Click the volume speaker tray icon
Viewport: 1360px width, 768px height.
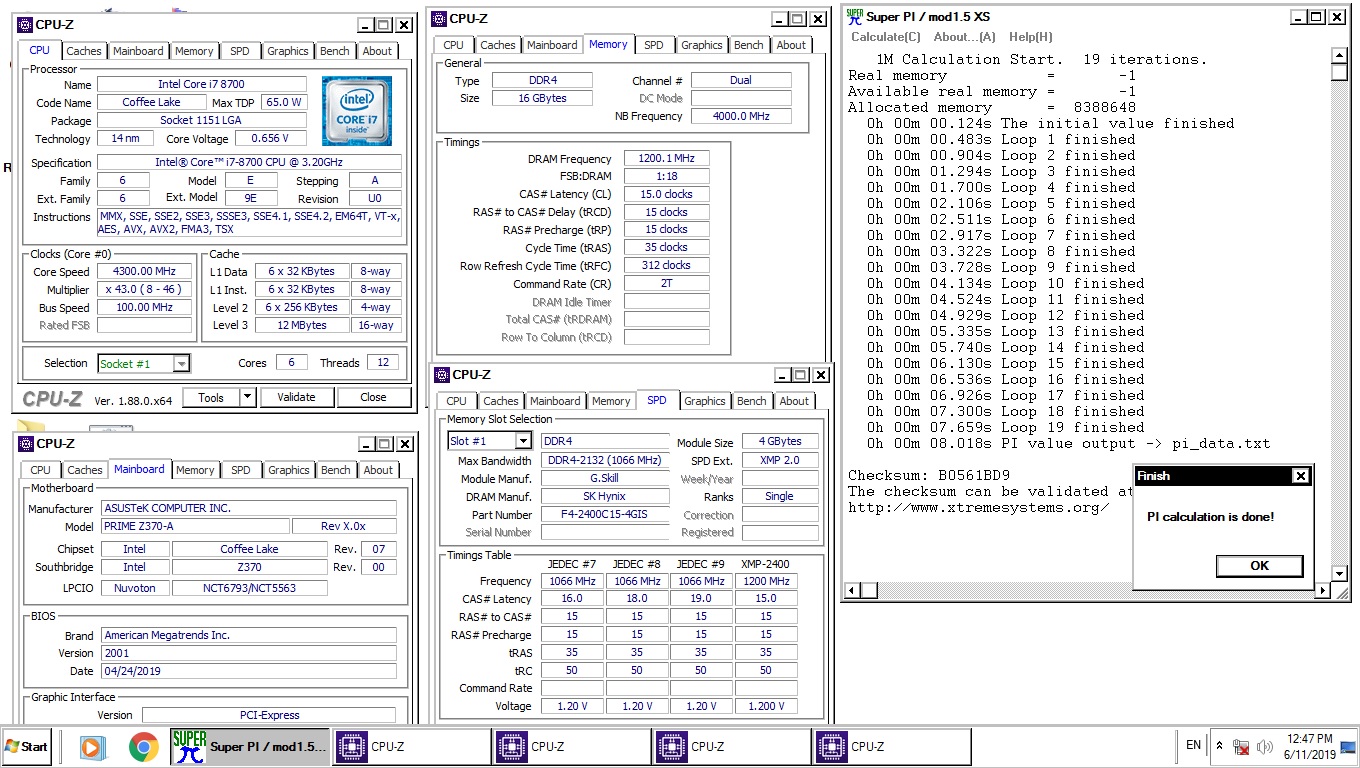[1265, 746]
